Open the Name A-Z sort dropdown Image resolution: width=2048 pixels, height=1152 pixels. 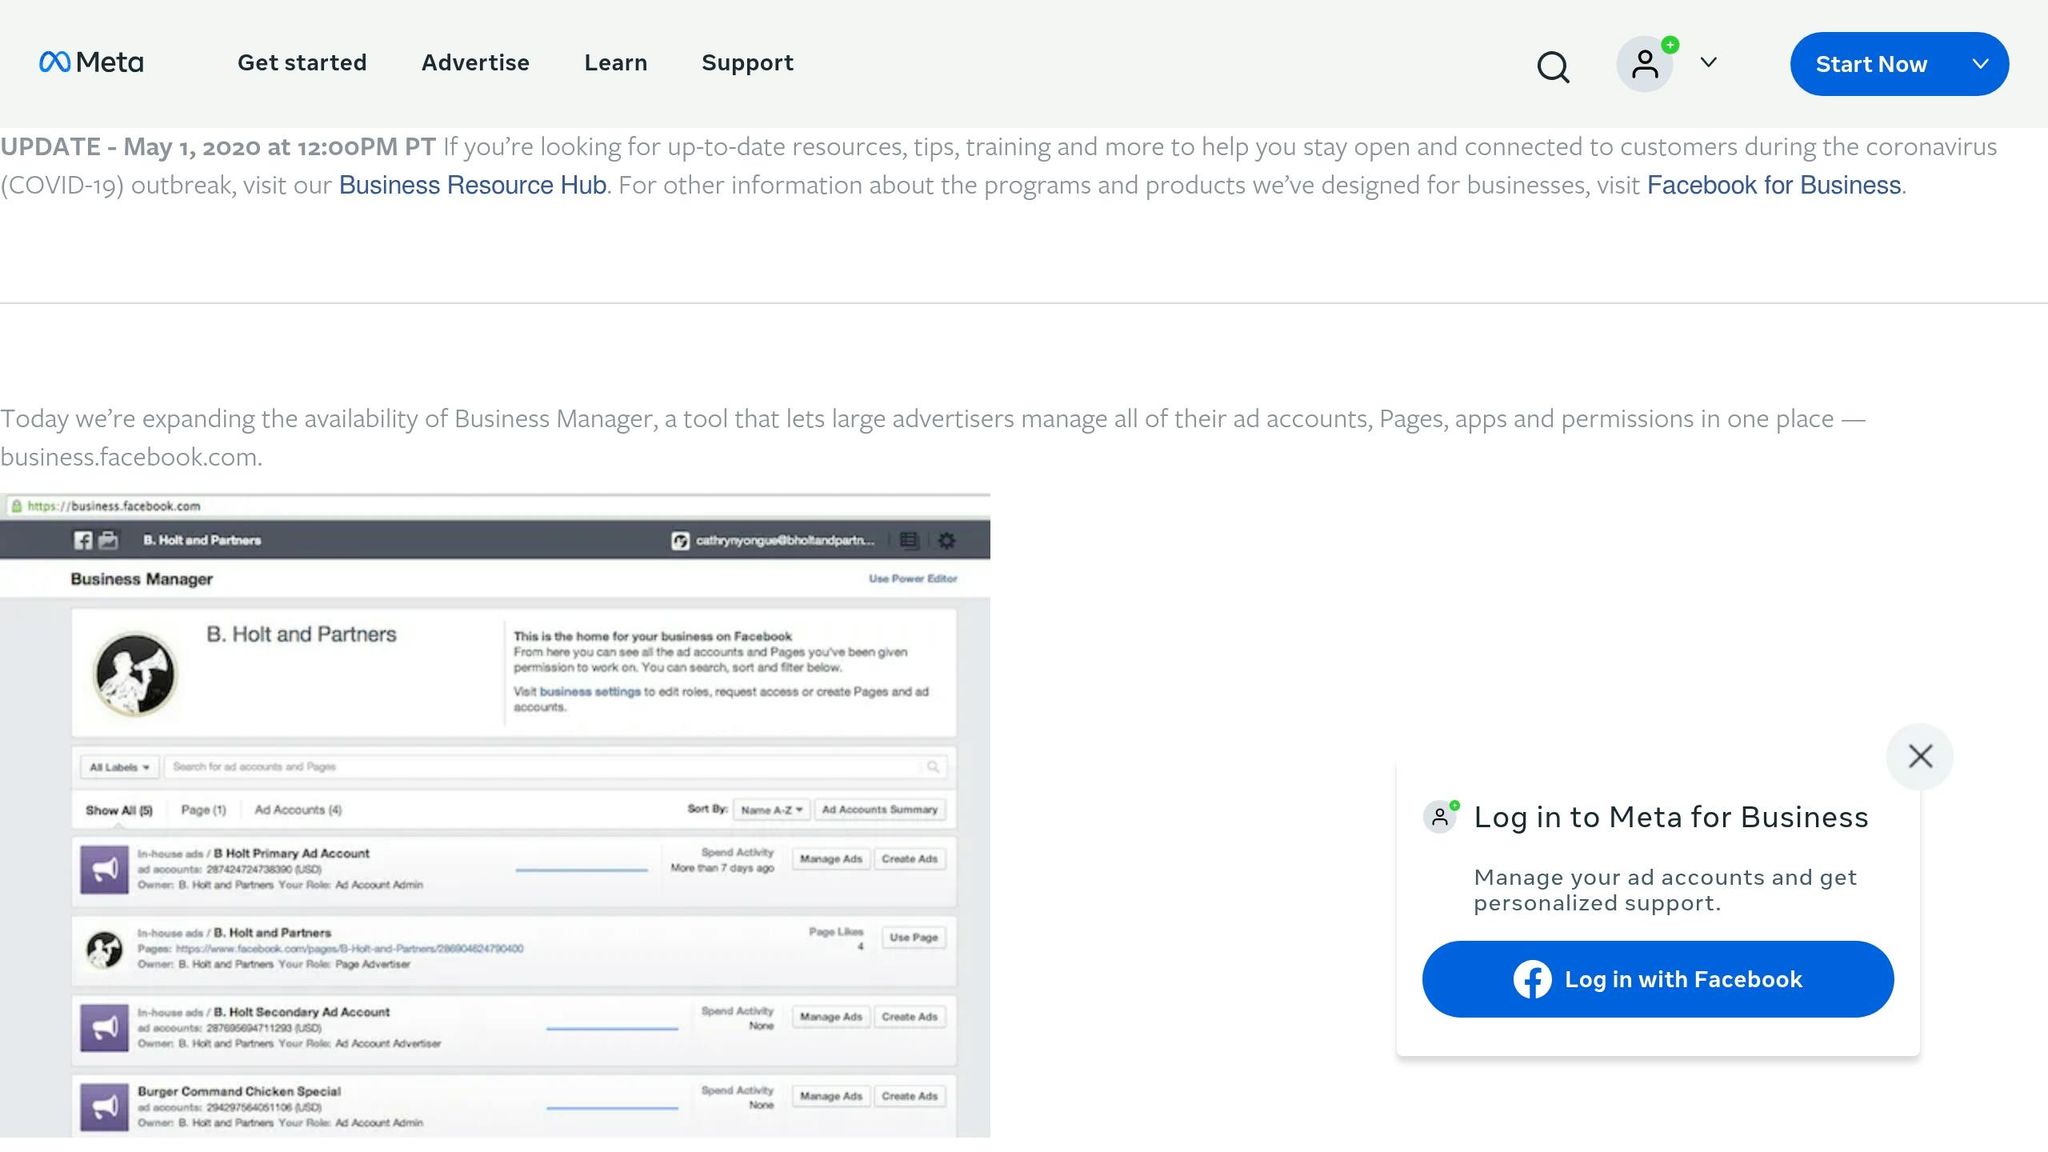(x=771, y=810)
